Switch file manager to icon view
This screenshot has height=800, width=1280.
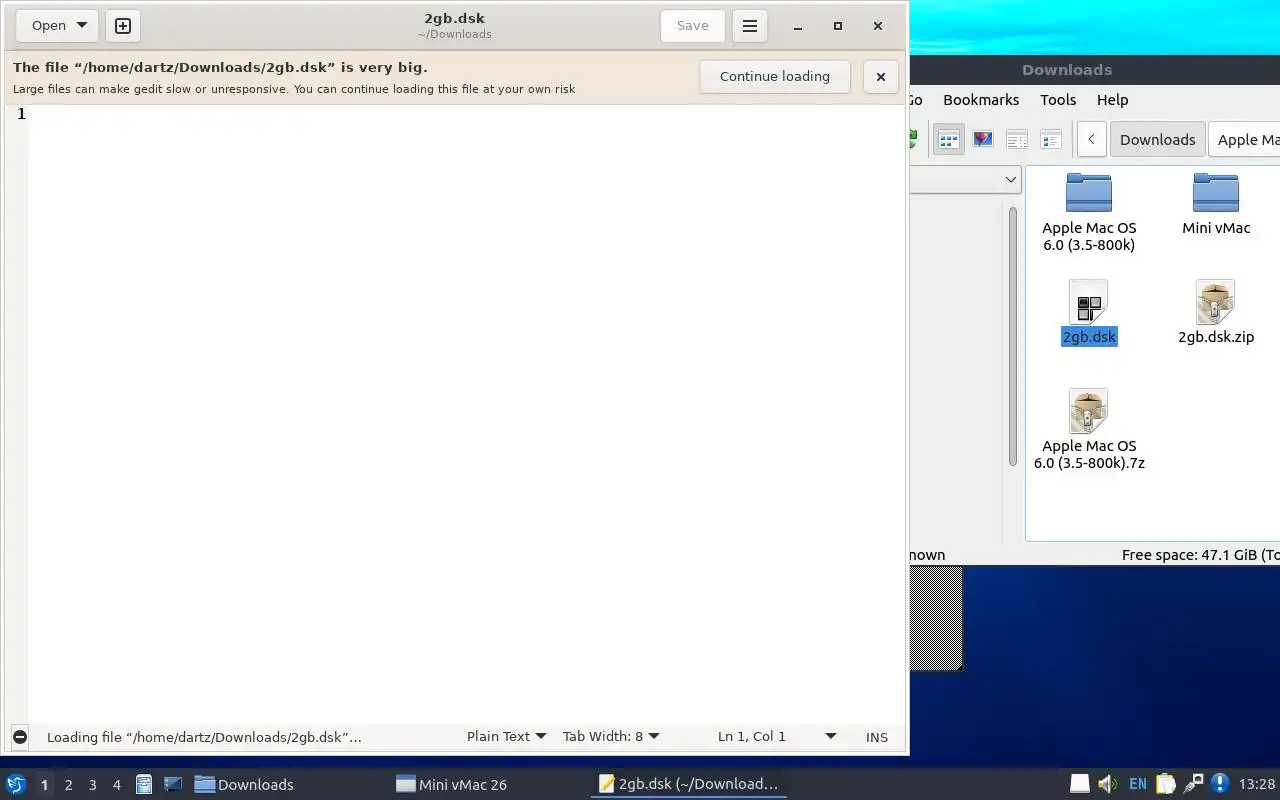pos(948,139)
